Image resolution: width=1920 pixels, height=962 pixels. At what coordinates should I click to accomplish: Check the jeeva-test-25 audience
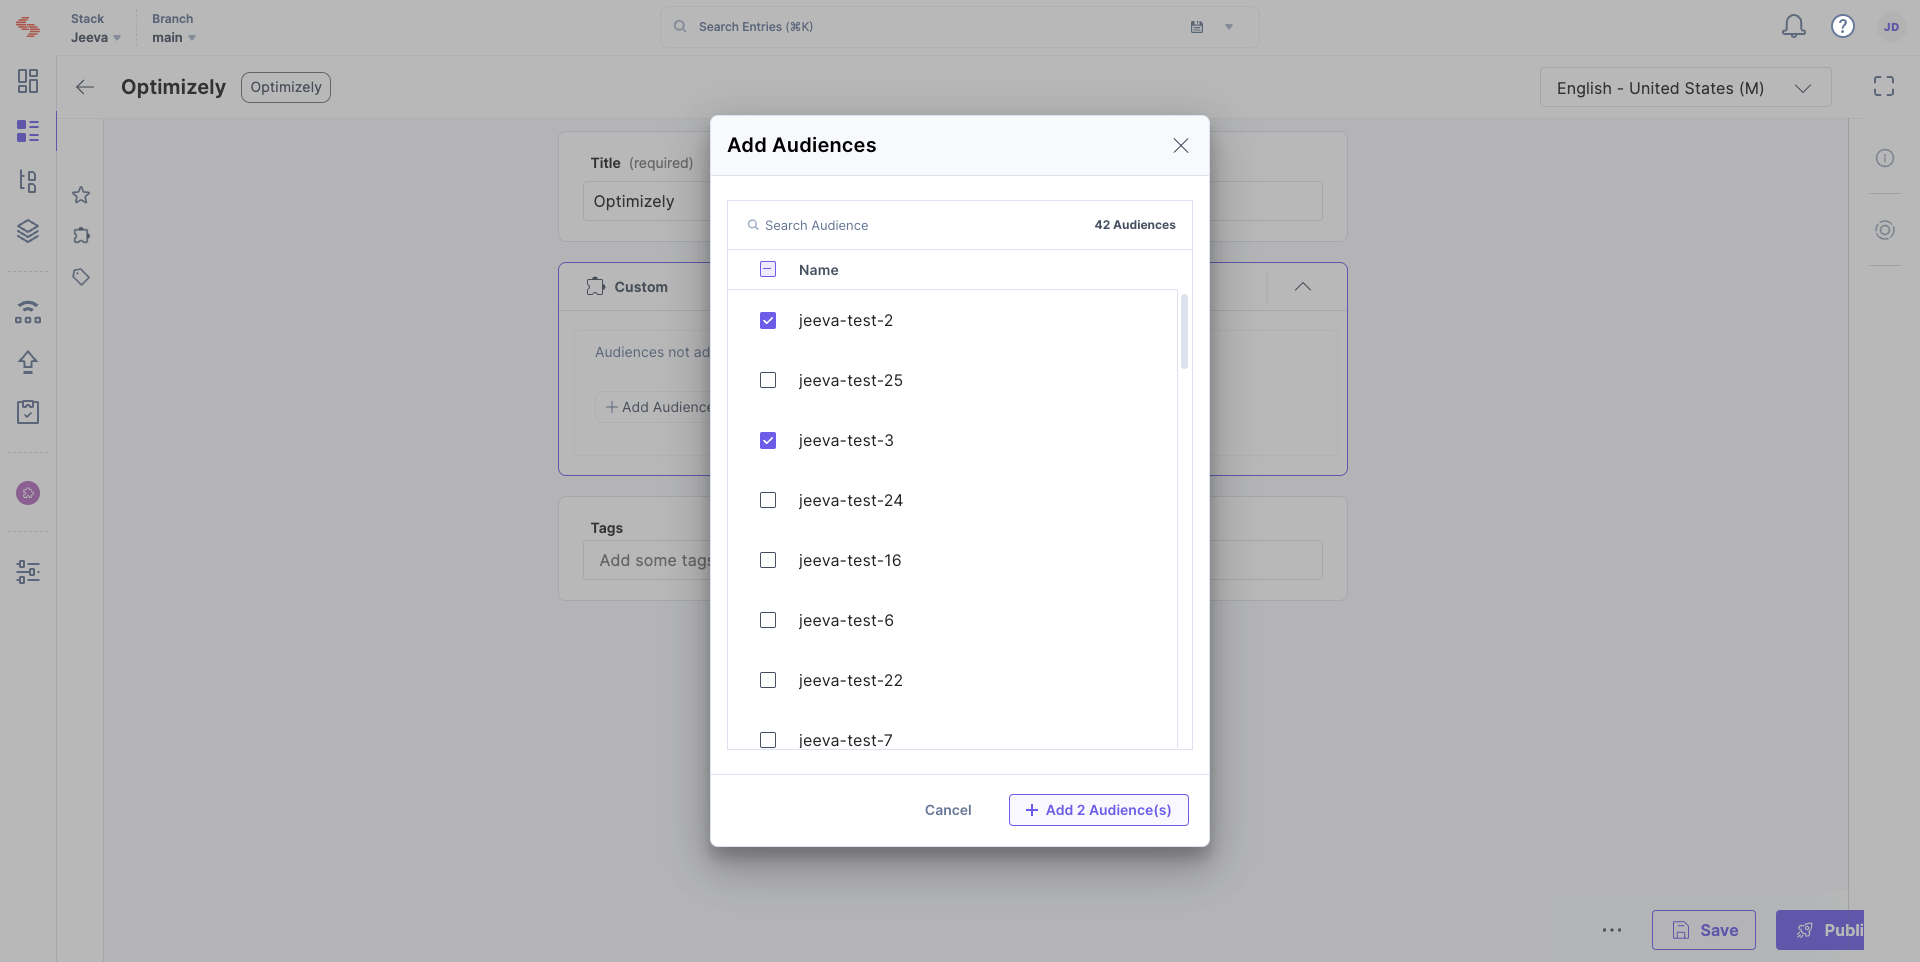coord(768,380)
